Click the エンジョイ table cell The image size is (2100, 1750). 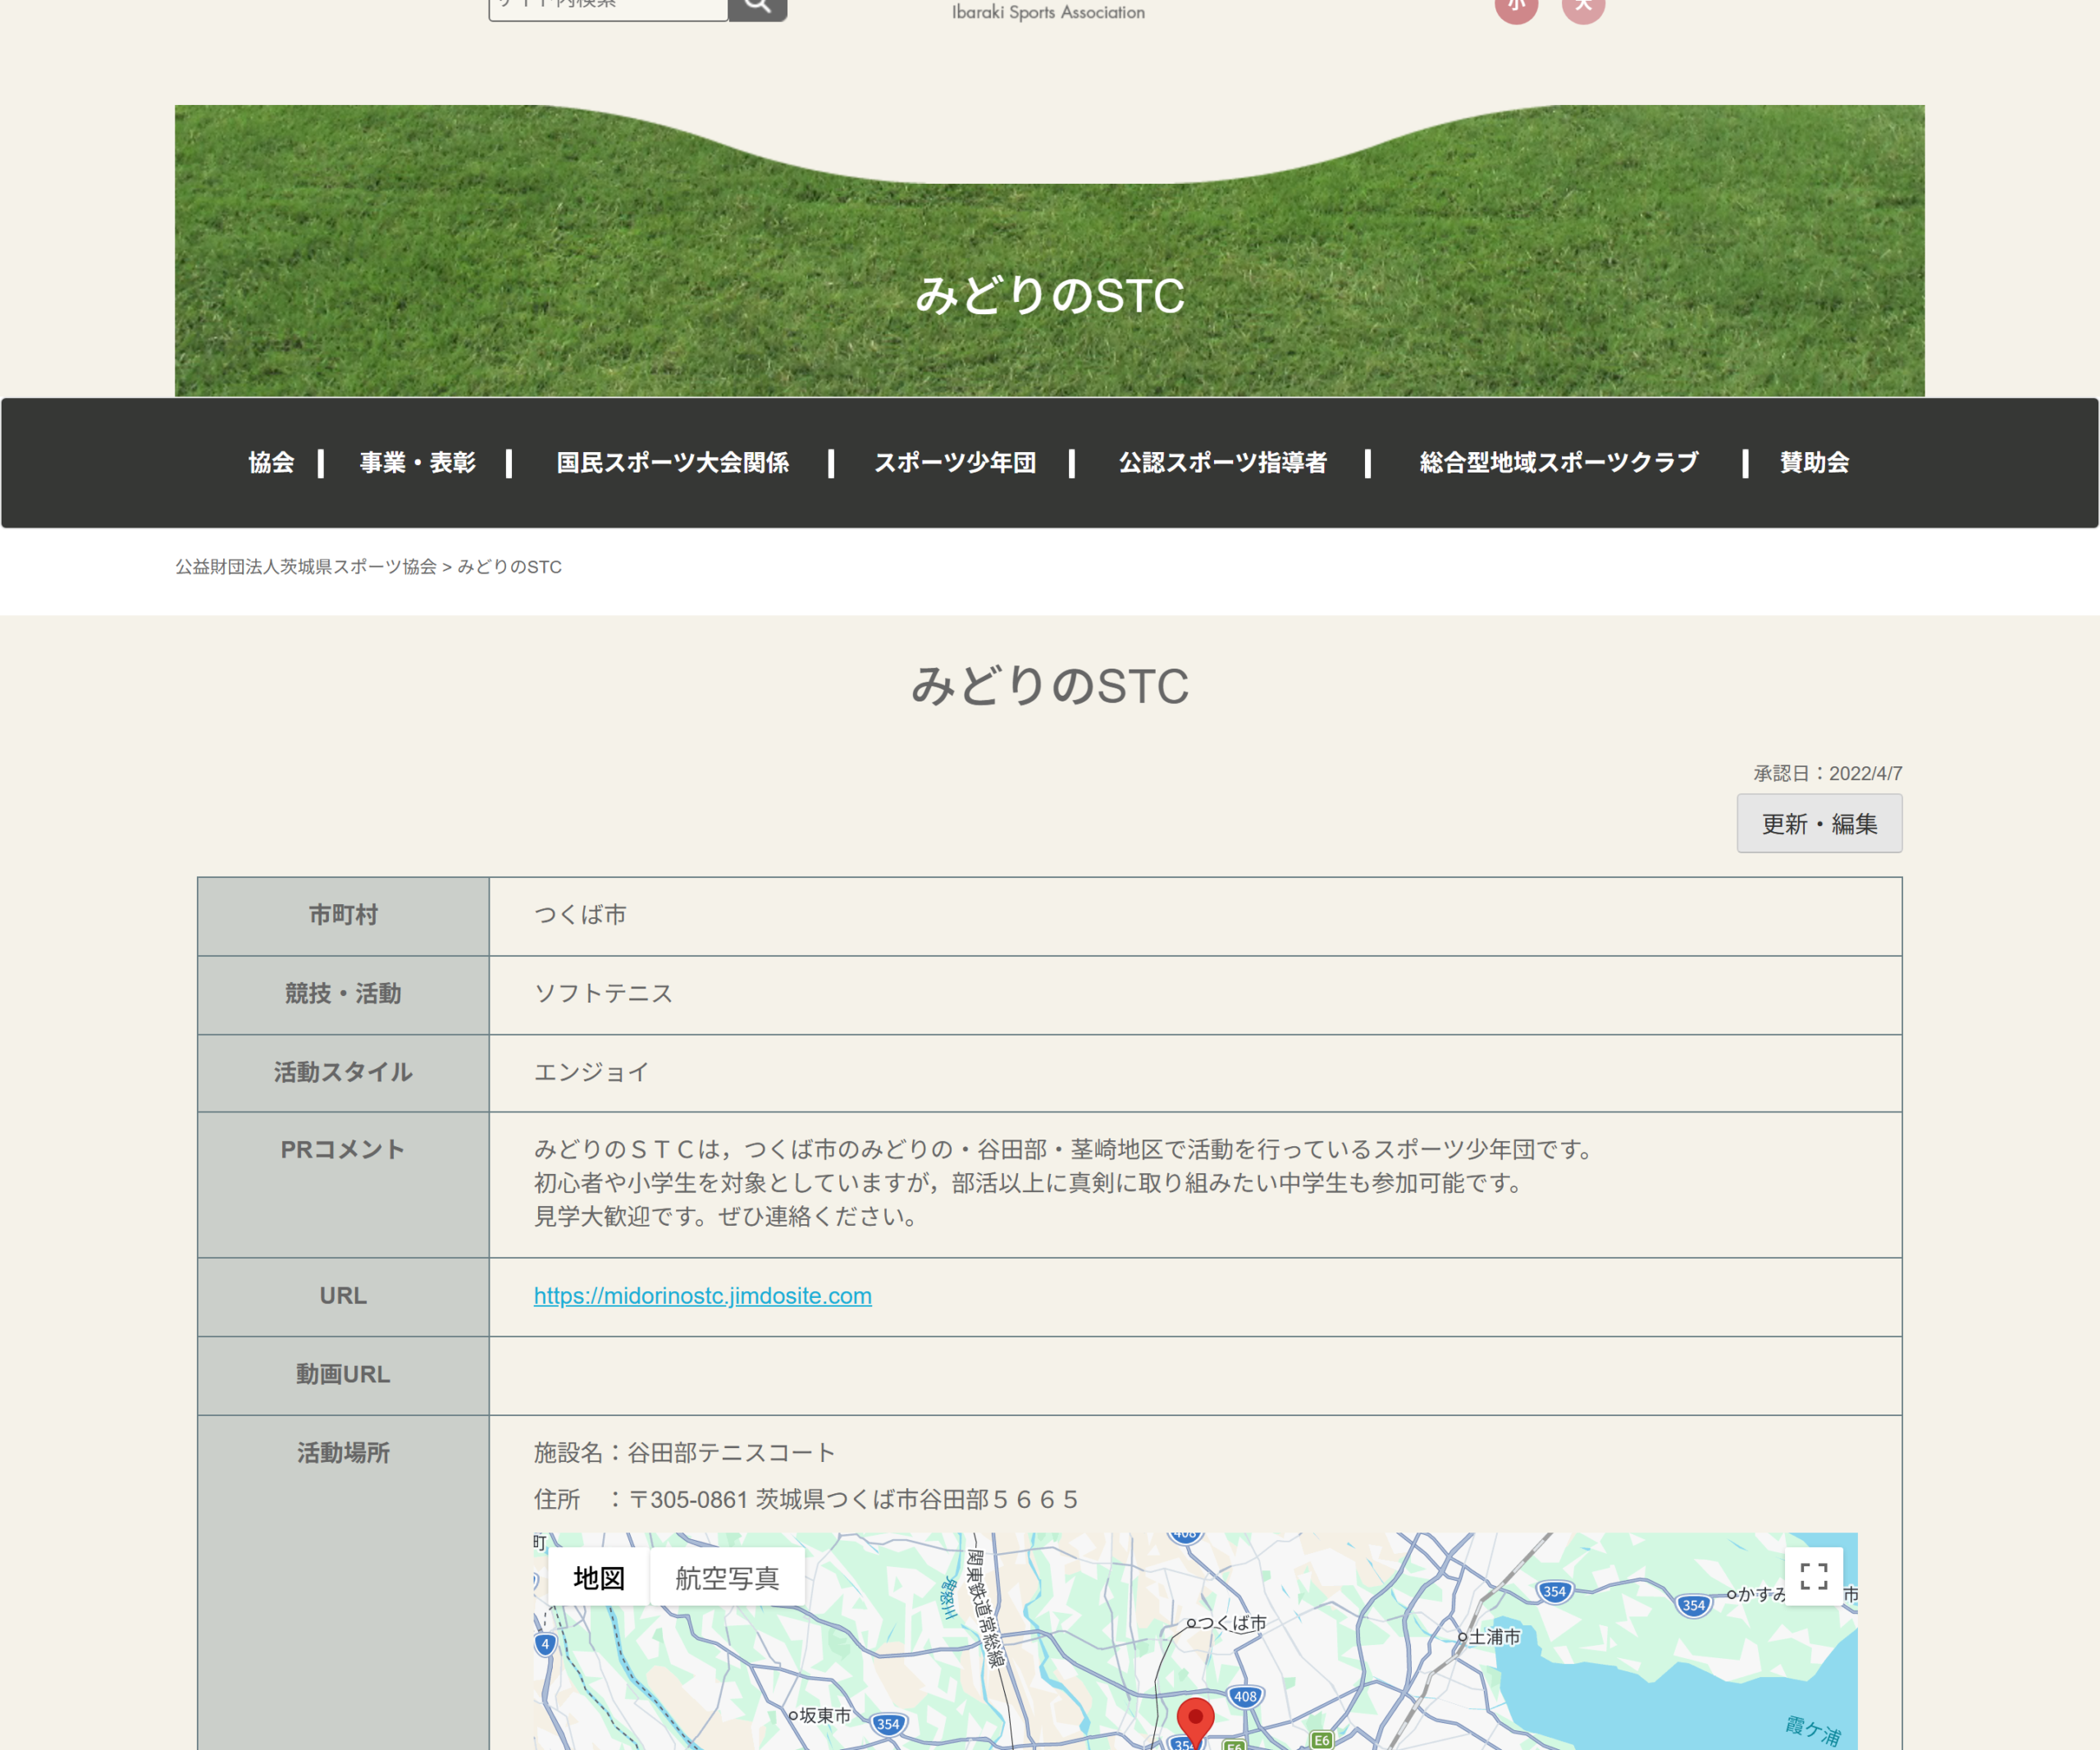pyautogui.click(x=1195, y=1073)
